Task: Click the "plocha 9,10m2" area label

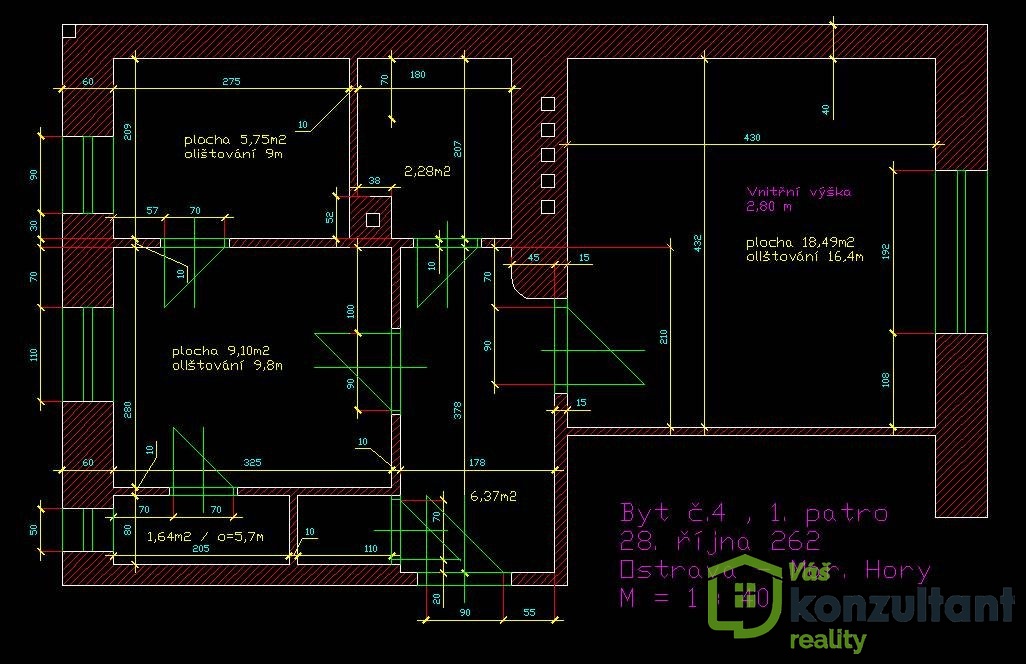Action: (x=221, y=351)
